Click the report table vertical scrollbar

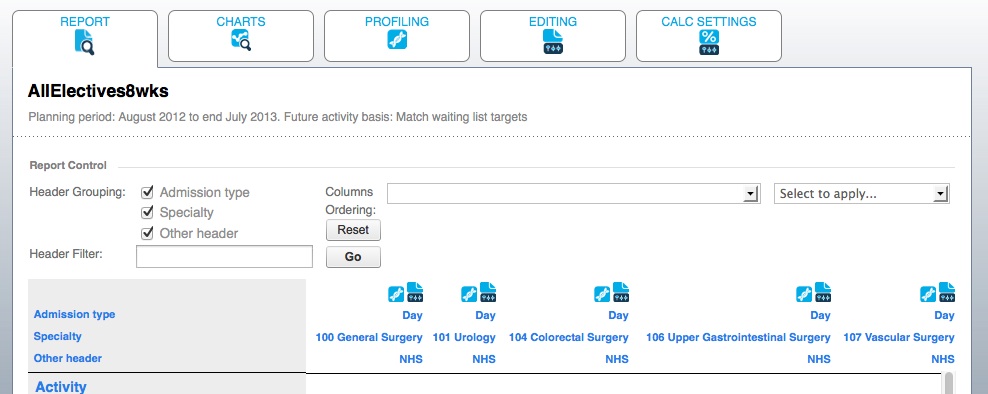pyautogui.click(x=948, y=383)
